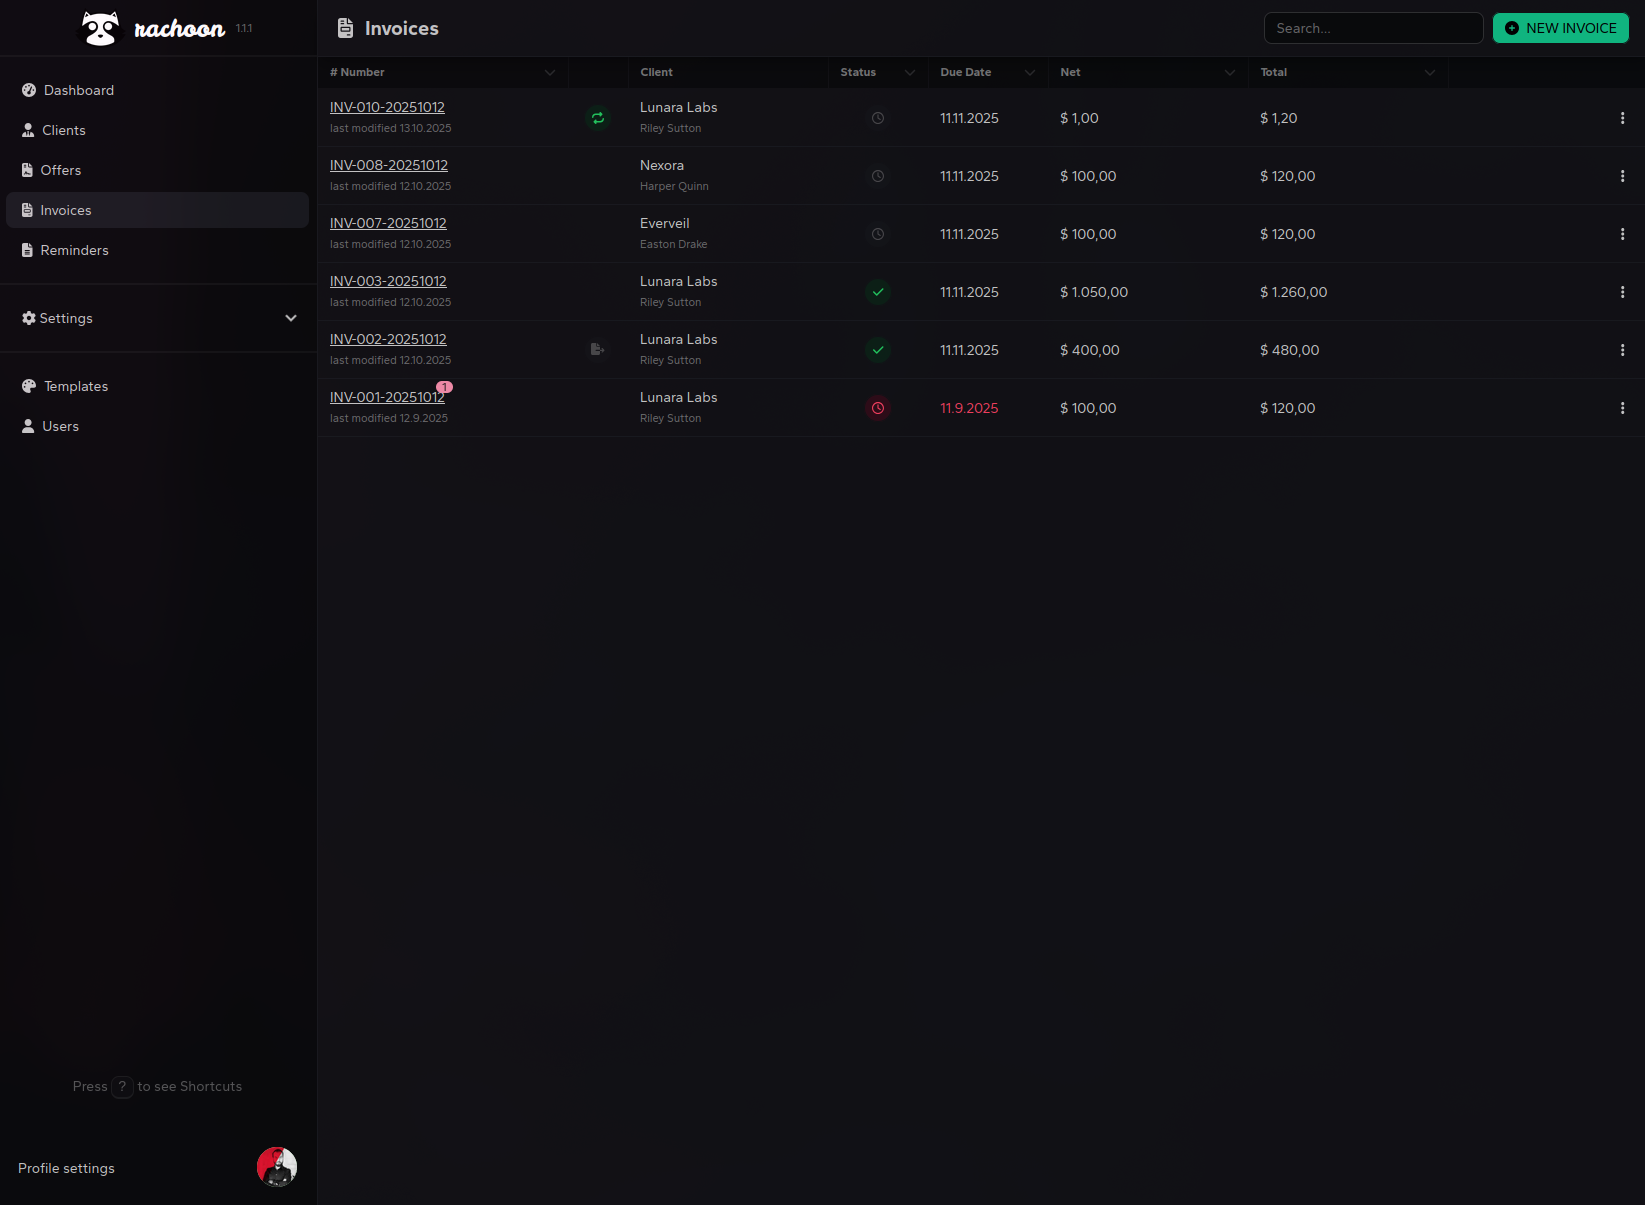Click the notification badge on INV-001
This screenshot has height=1205, width=1645.
tap(444, 387)
